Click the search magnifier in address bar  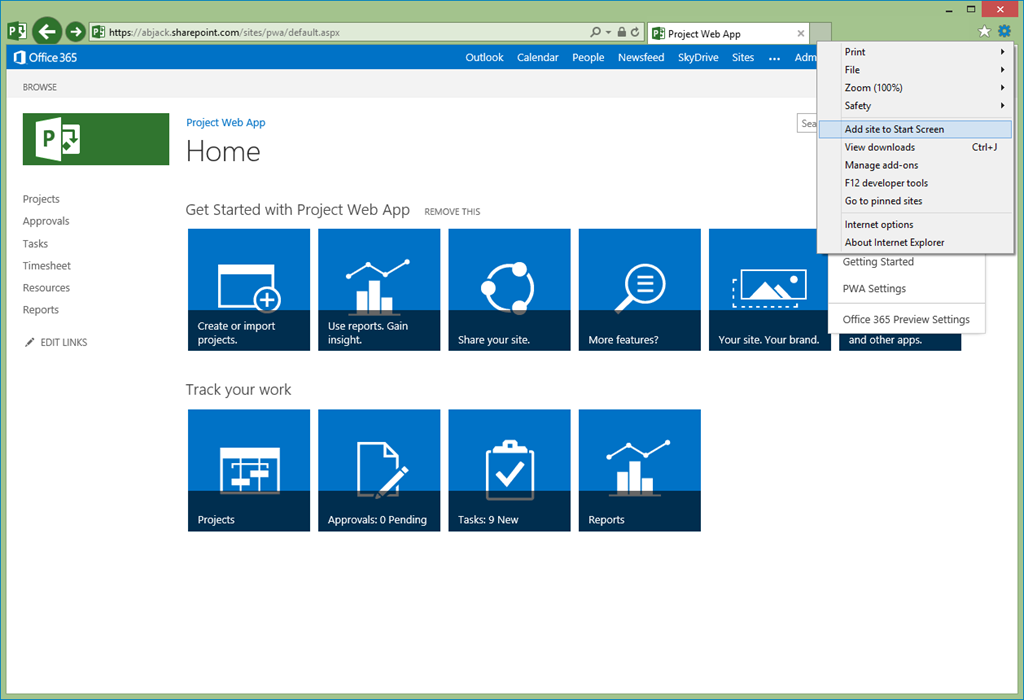coord(595,32)
